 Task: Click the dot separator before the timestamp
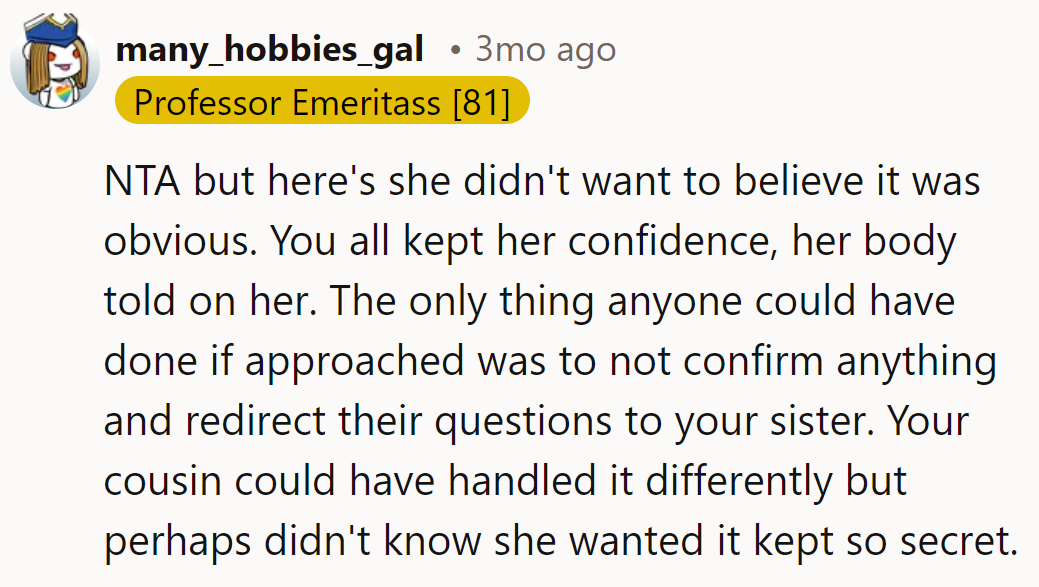[x=455, y=50]
